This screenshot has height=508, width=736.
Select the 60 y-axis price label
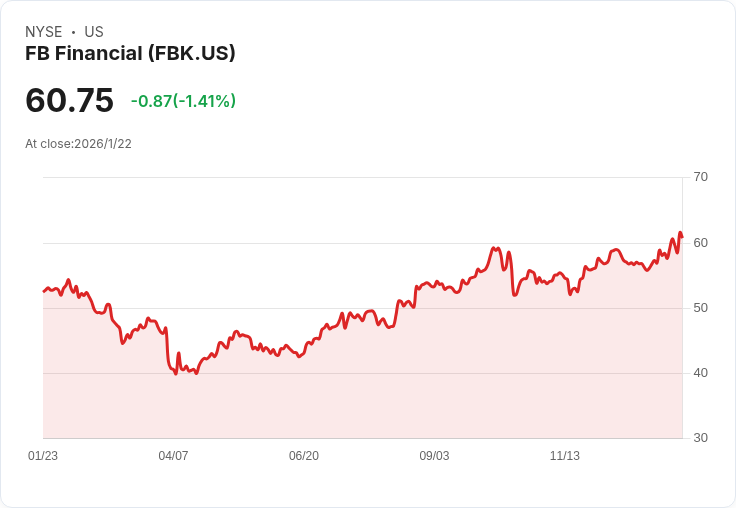[700, 243]
